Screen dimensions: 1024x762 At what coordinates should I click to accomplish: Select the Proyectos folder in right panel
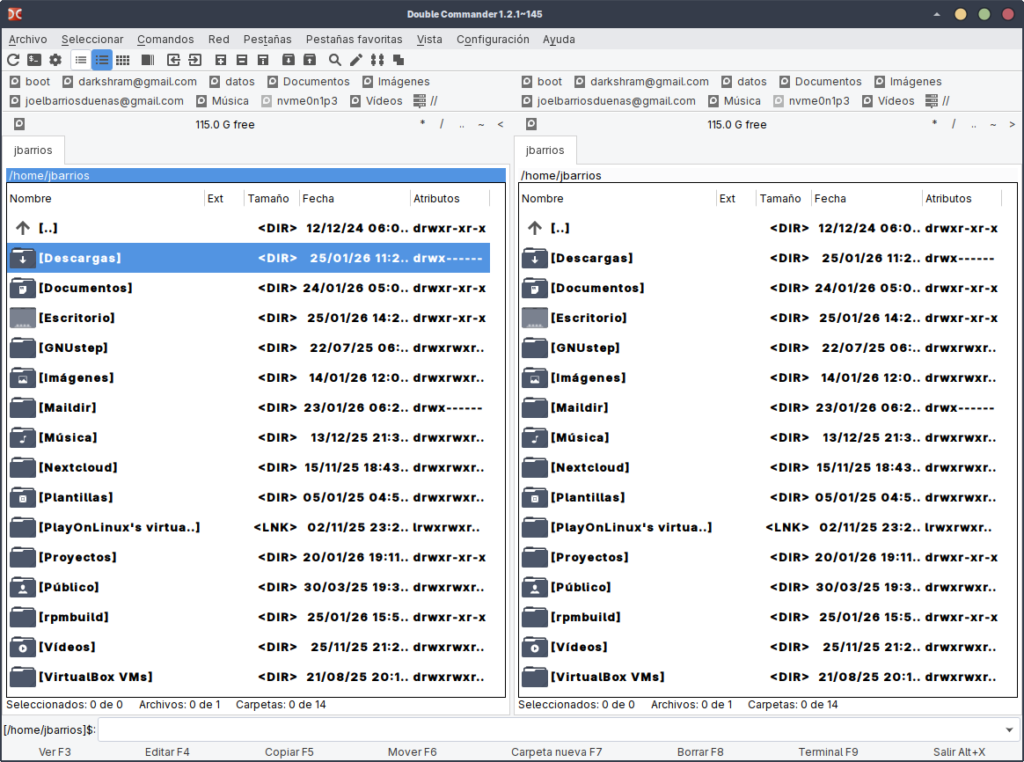click(586, 557)
